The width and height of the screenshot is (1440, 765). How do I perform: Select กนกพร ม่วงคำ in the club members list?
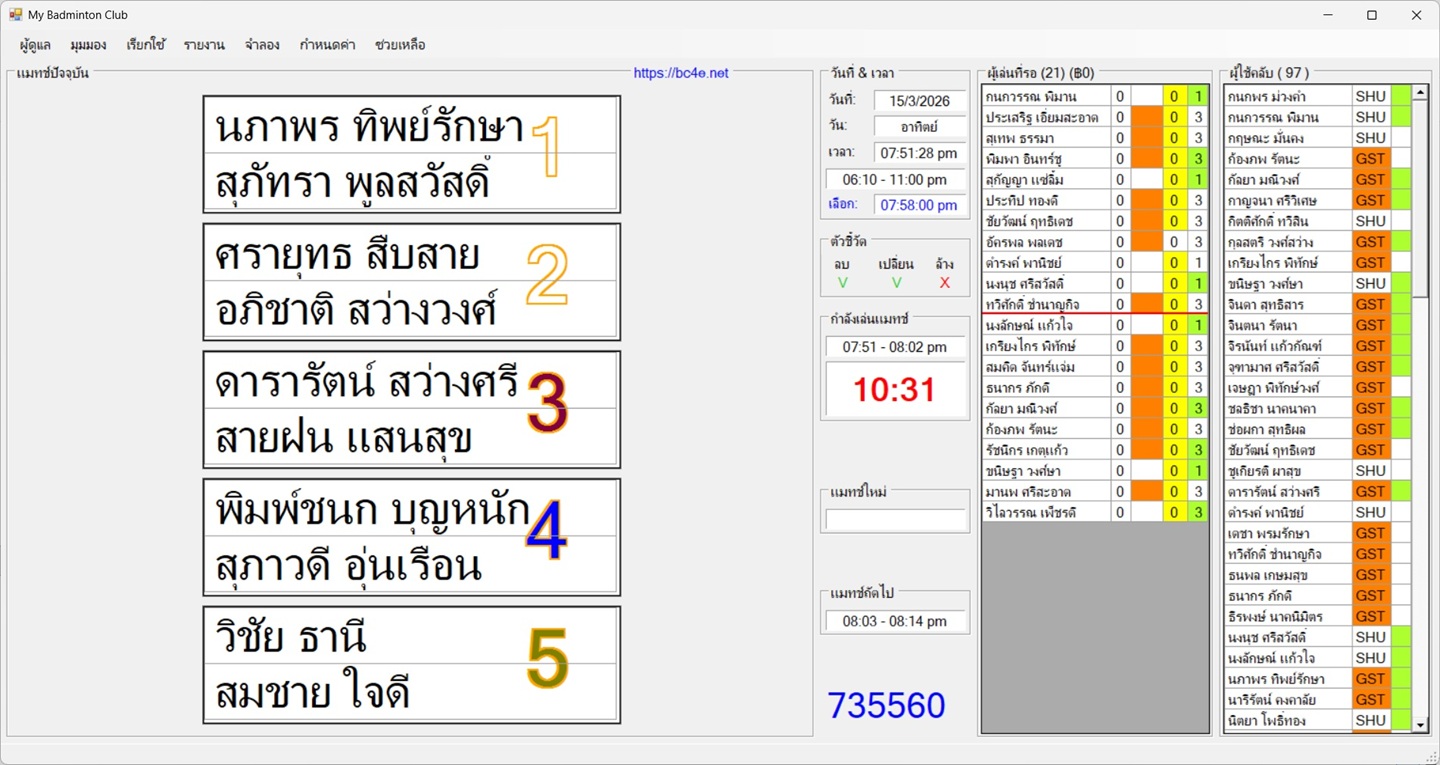1288,96
